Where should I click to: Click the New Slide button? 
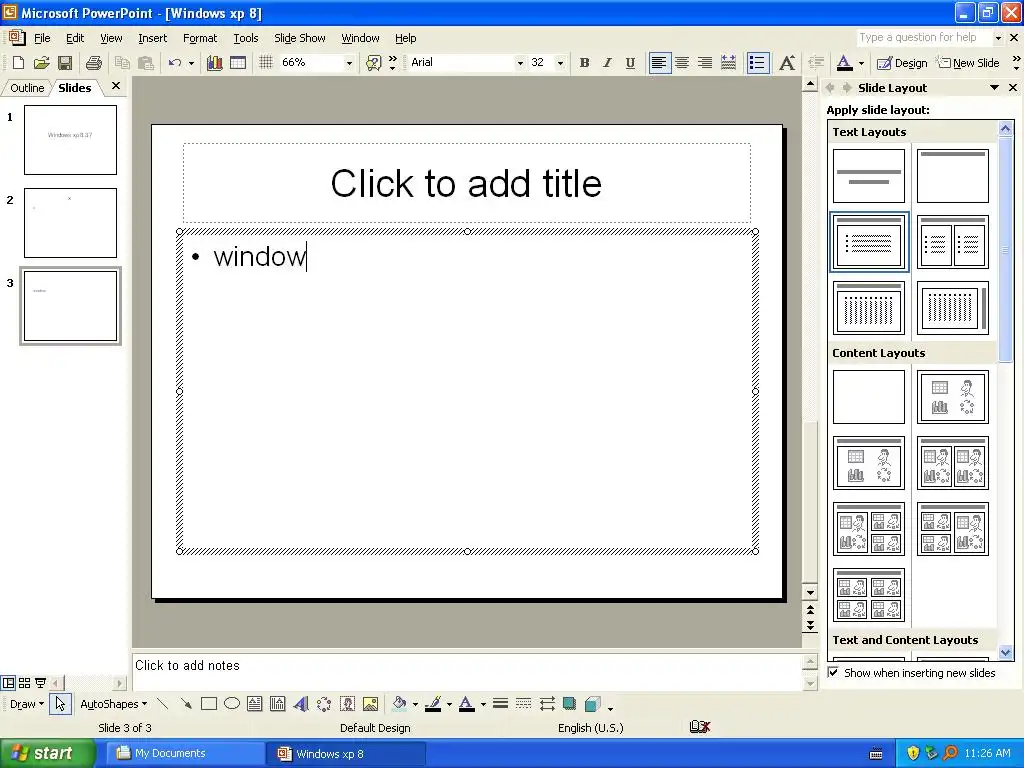tap(968, 63)
